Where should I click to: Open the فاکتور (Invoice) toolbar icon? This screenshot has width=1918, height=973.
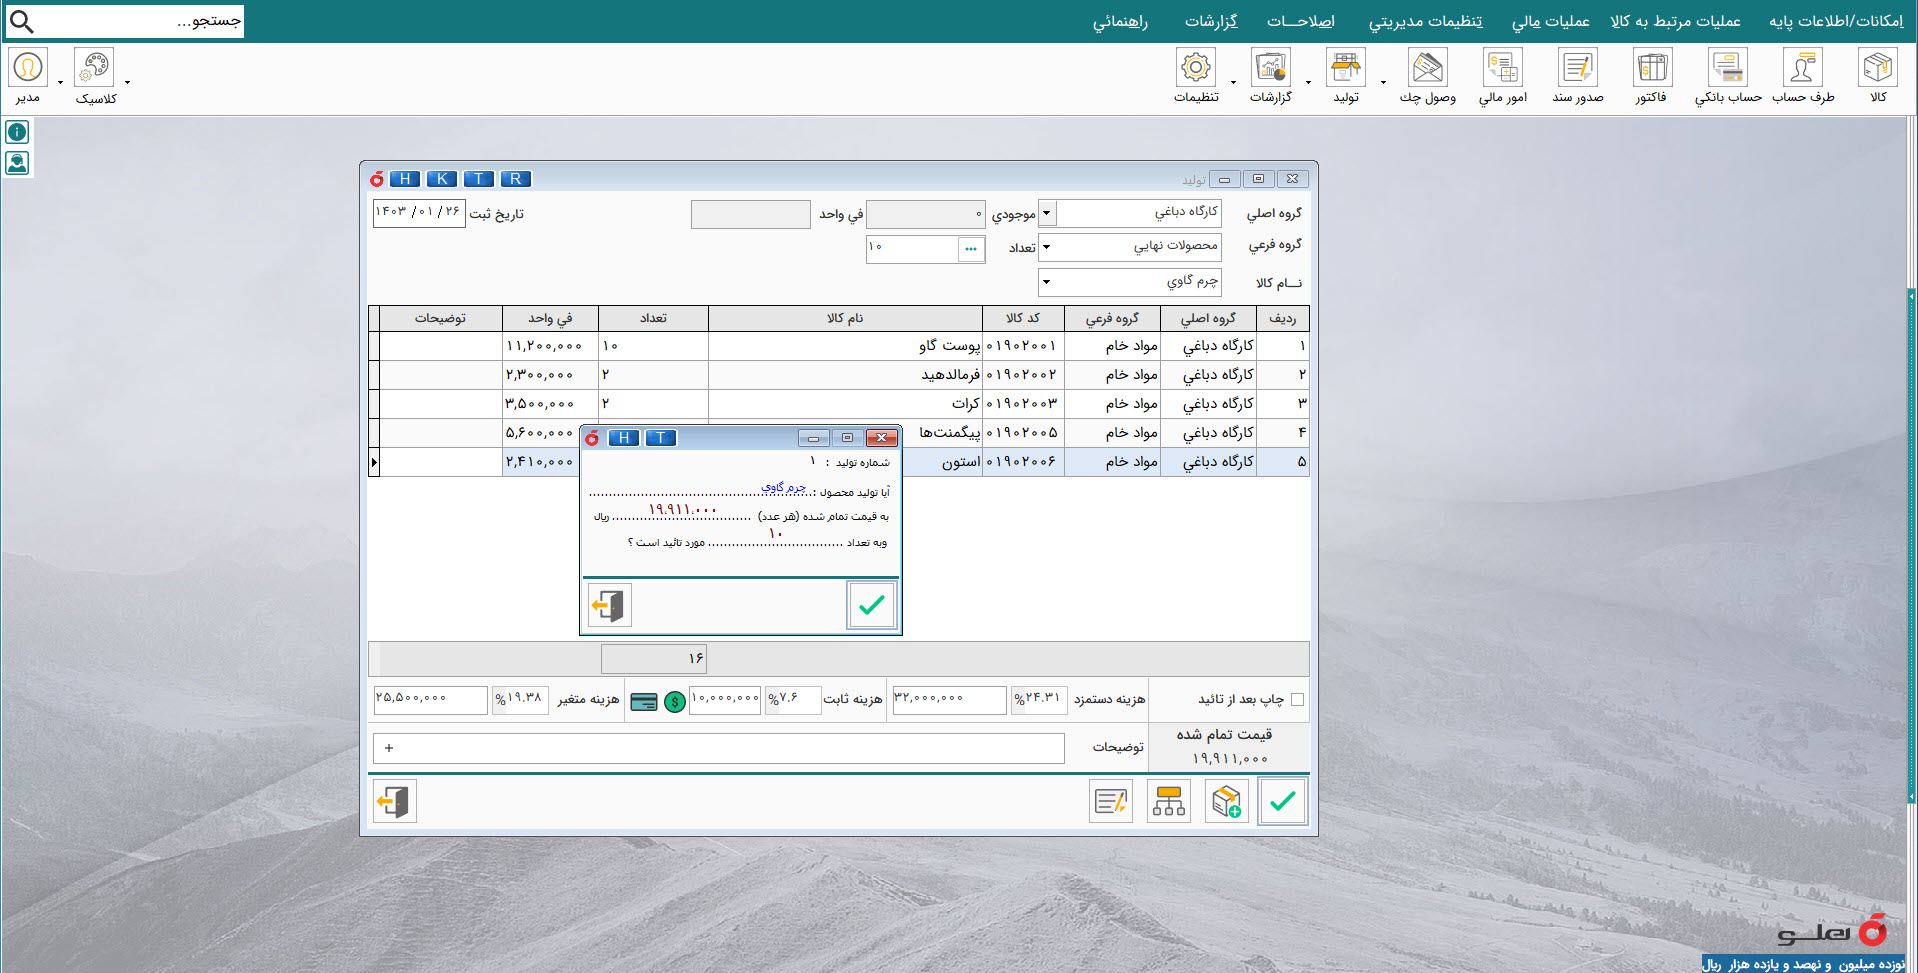point(1652,68)
